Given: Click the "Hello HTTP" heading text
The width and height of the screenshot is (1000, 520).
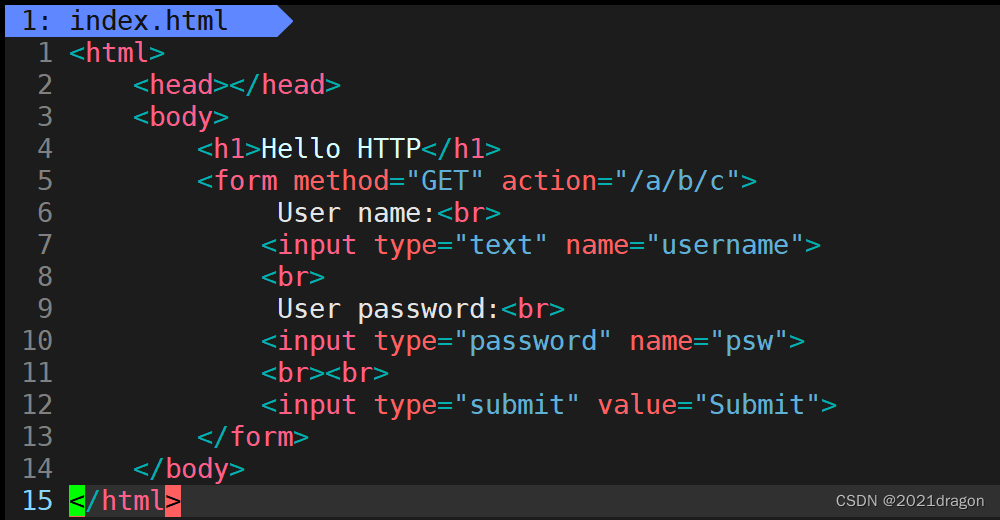Looking at the screenshot, I should pyautogui.click(x=340, y=149).
